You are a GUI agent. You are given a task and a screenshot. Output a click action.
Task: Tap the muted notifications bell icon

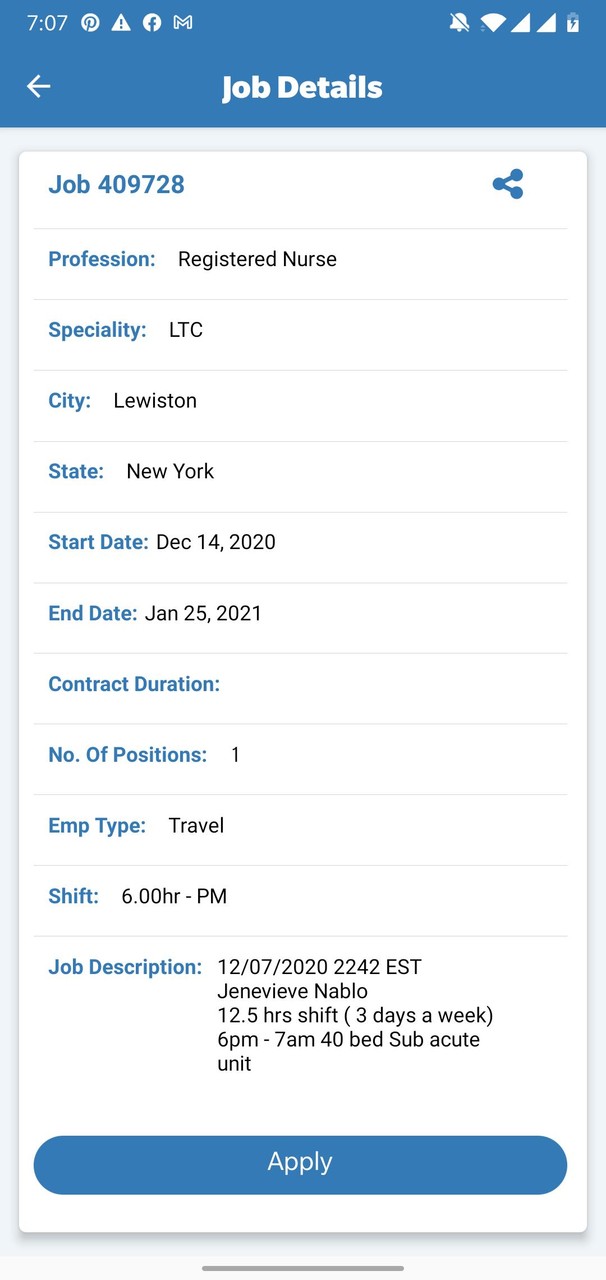[x=459, y=22]
